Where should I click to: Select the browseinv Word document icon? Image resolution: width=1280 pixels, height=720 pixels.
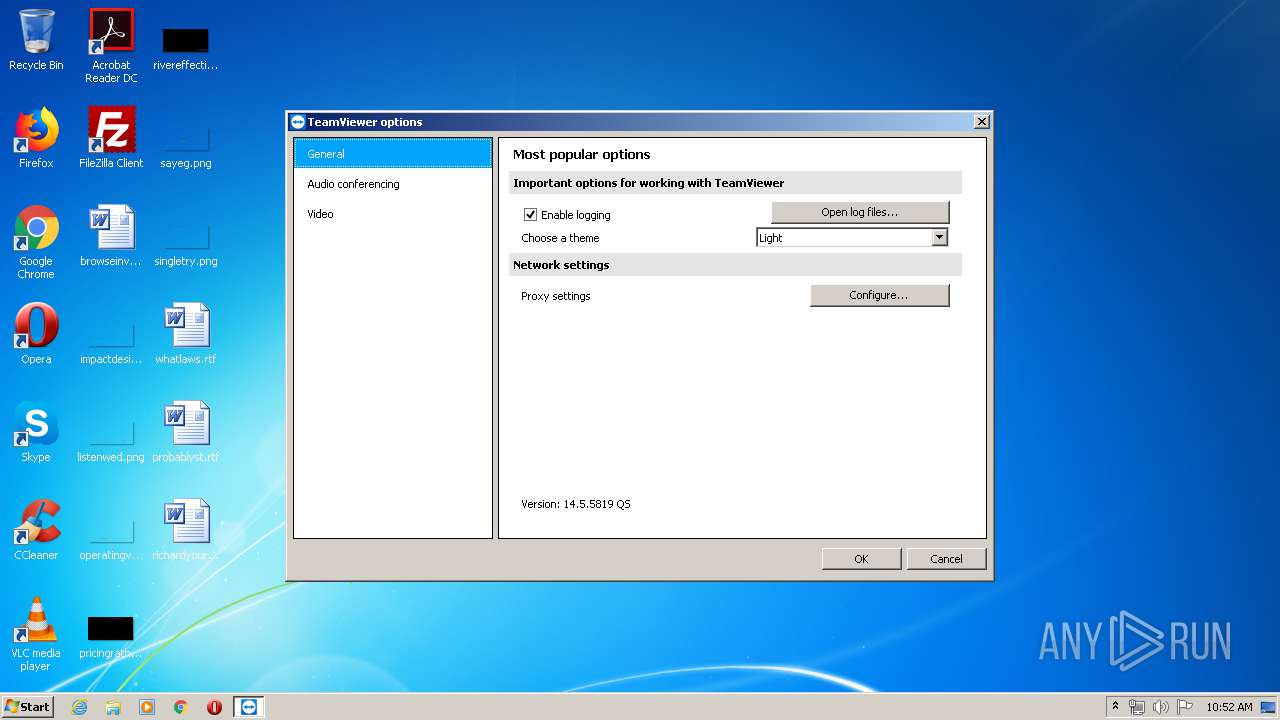[111, 236]
